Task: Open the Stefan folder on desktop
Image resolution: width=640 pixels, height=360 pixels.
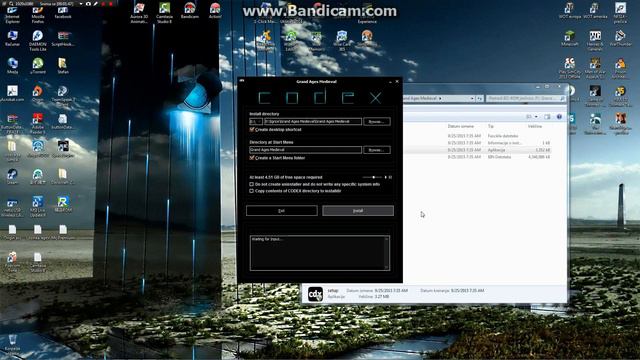Action: click(62, 65)
